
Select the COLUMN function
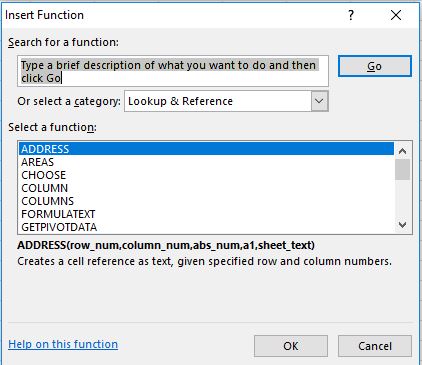(206, 188)
